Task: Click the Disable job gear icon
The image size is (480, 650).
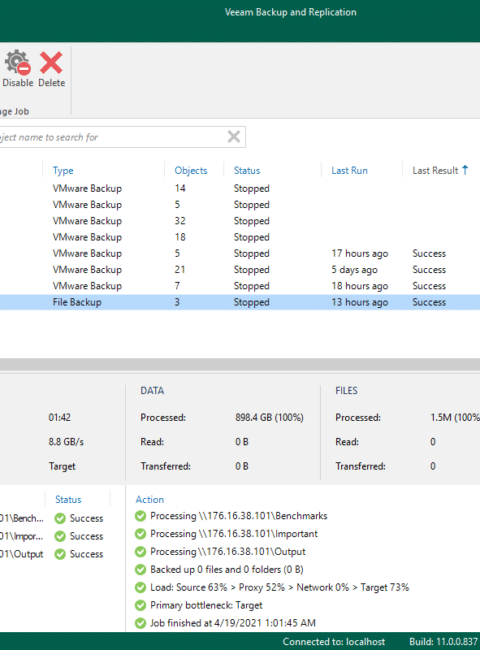Action: 17,63
